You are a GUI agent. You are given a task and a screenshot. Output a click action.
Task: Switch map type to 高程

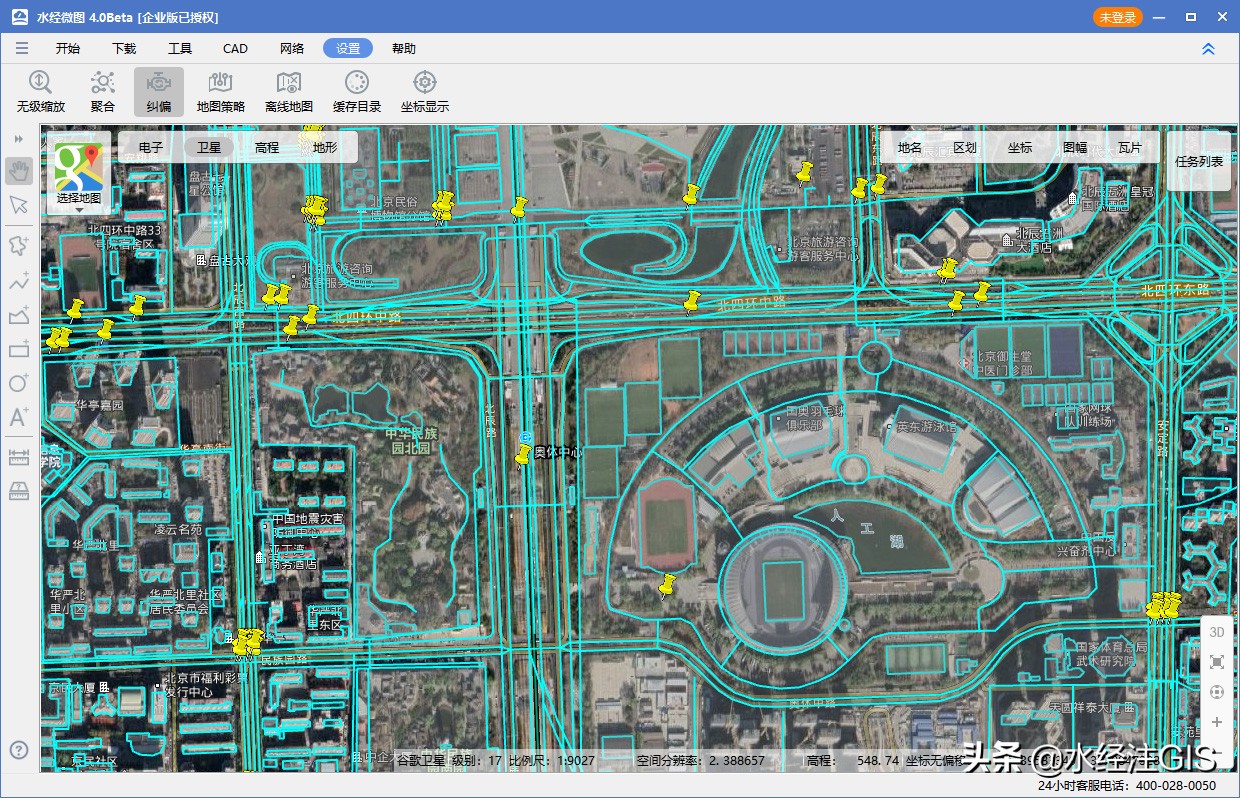(267, 147)
